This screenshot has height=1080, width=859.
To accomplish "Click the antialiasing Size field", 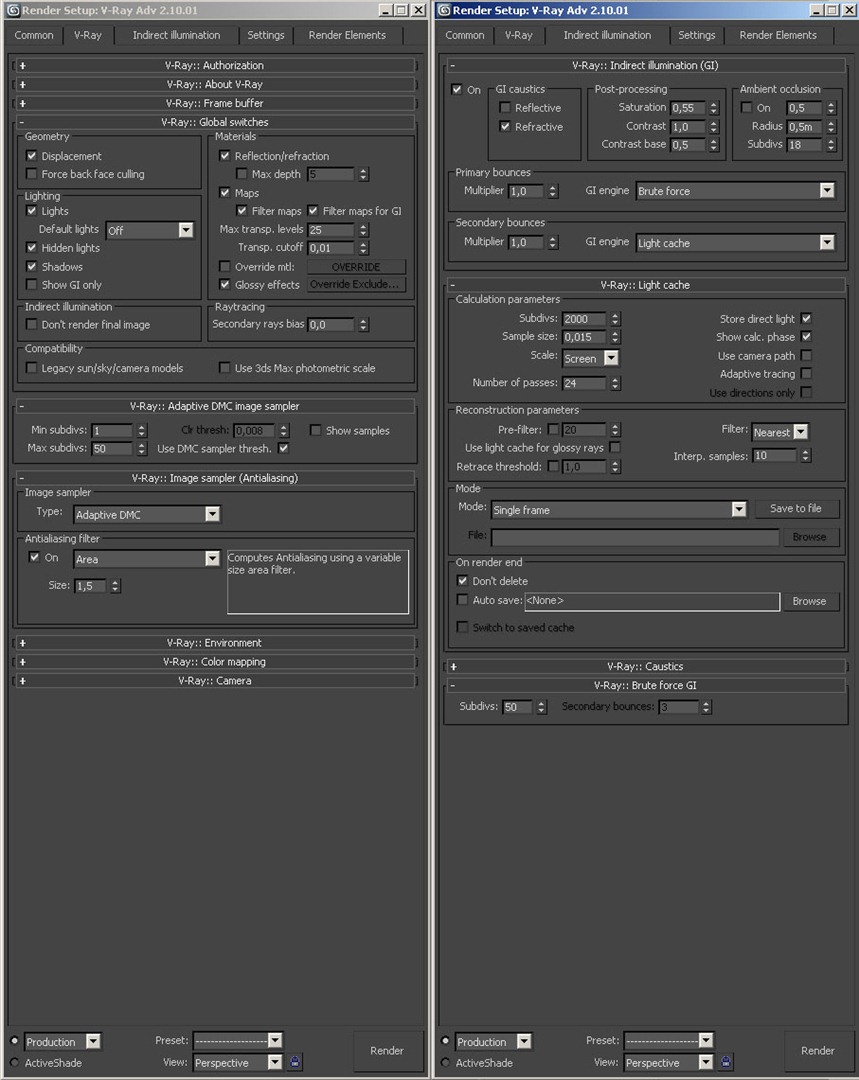I will pos(91,586).
